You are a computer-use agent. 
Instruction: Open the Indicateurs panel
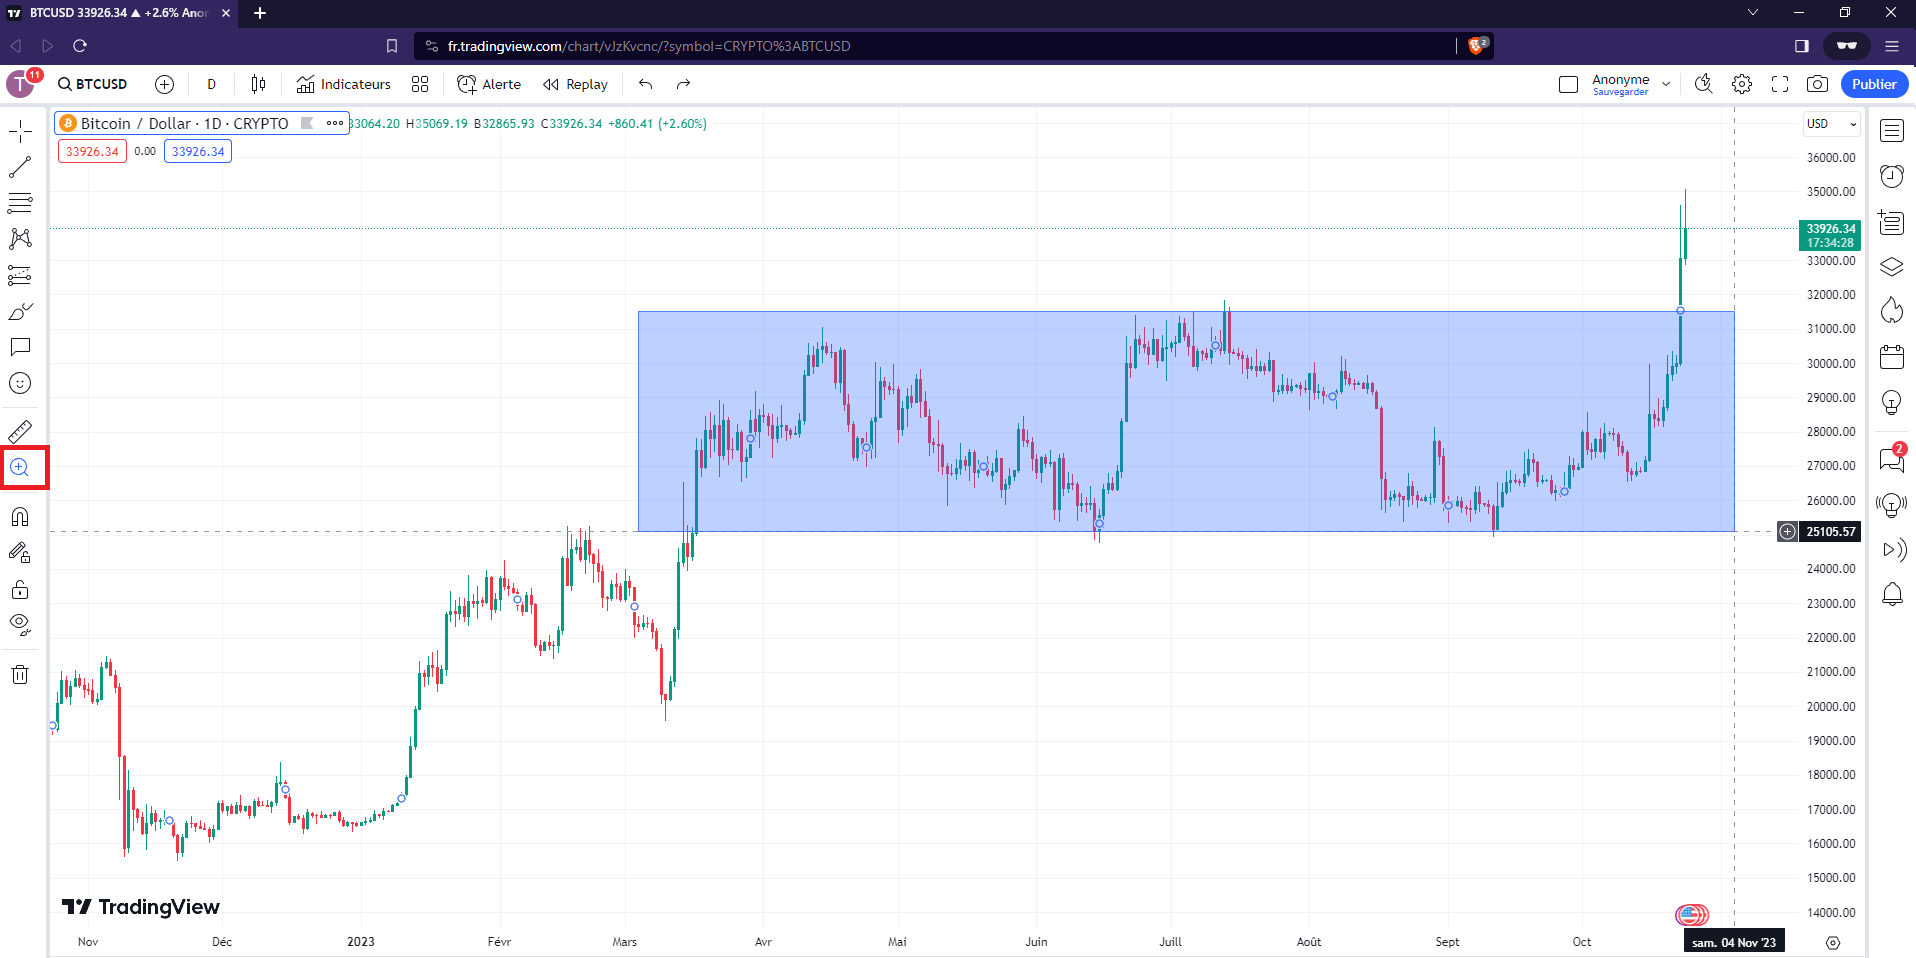point(344,84)
